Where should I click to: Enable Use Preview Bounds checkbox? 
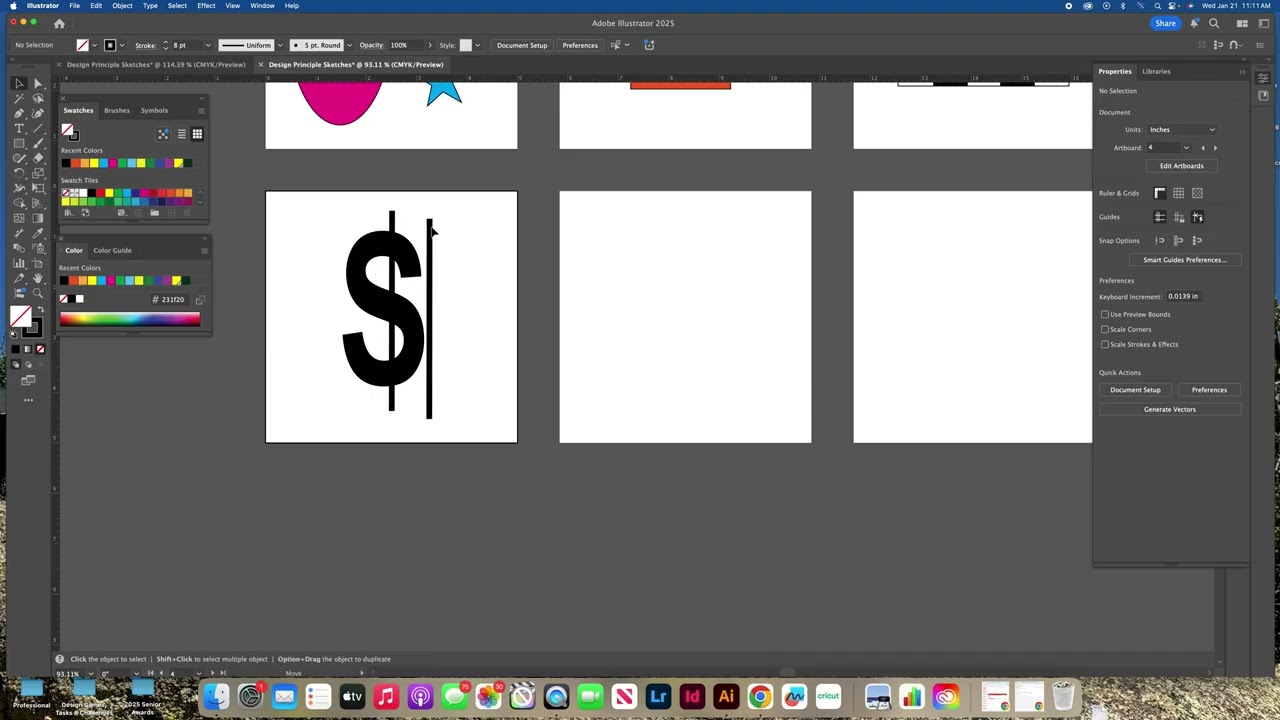1105,314
